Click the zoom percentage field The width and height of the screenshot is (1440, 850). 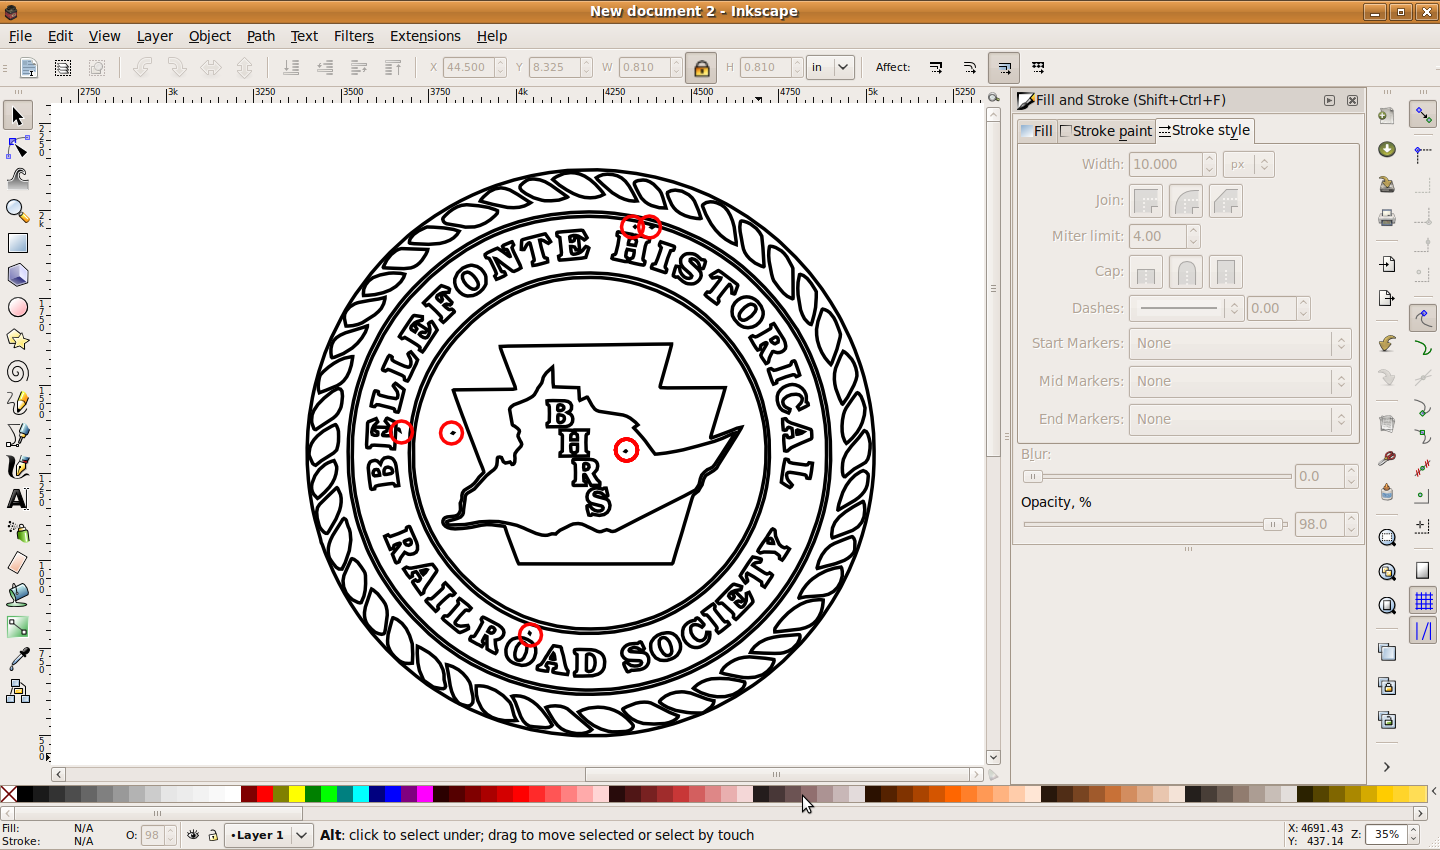[1386, 834]
